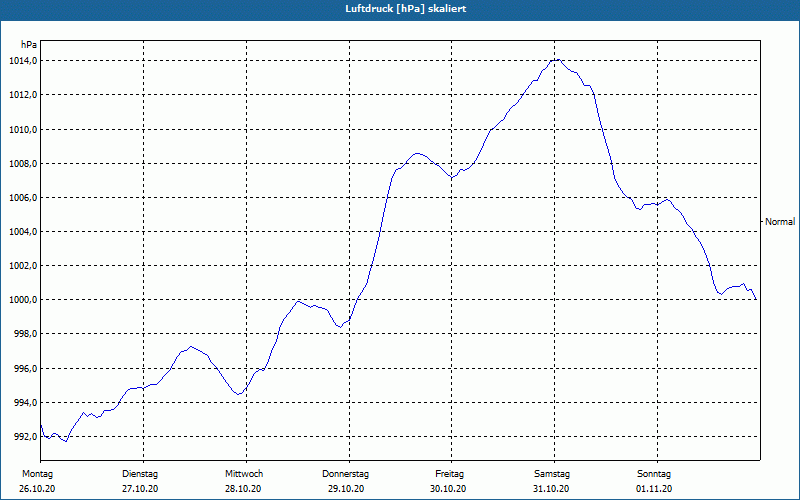Viewport: 800px width, 500px height.
Task: Click the 992,0 axis value
Action: coord(26,437)
